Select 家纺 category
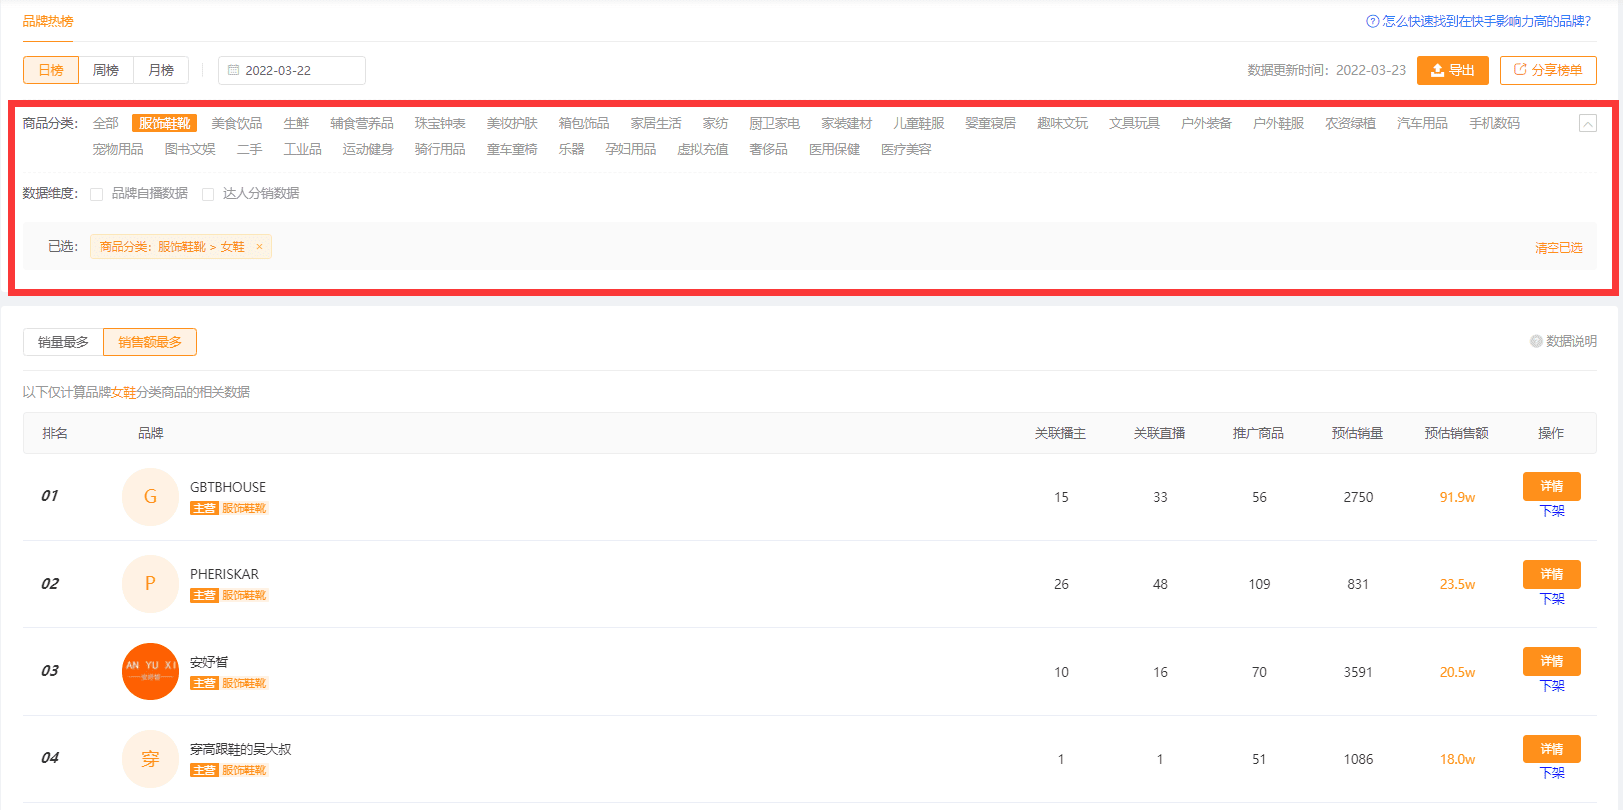 point(715,123)
